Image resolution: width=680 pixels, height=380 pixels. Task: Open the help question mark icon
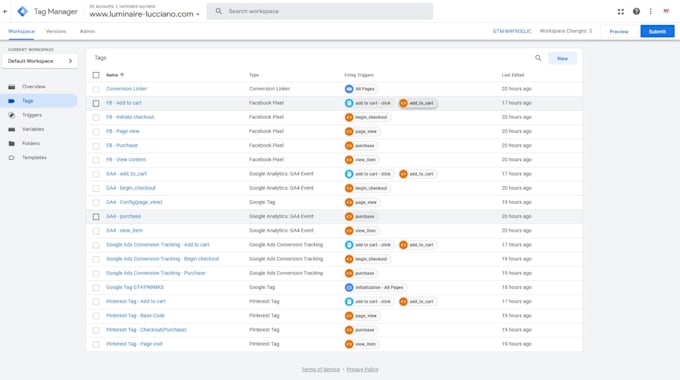pyautogui.click(x=636, y=12)
